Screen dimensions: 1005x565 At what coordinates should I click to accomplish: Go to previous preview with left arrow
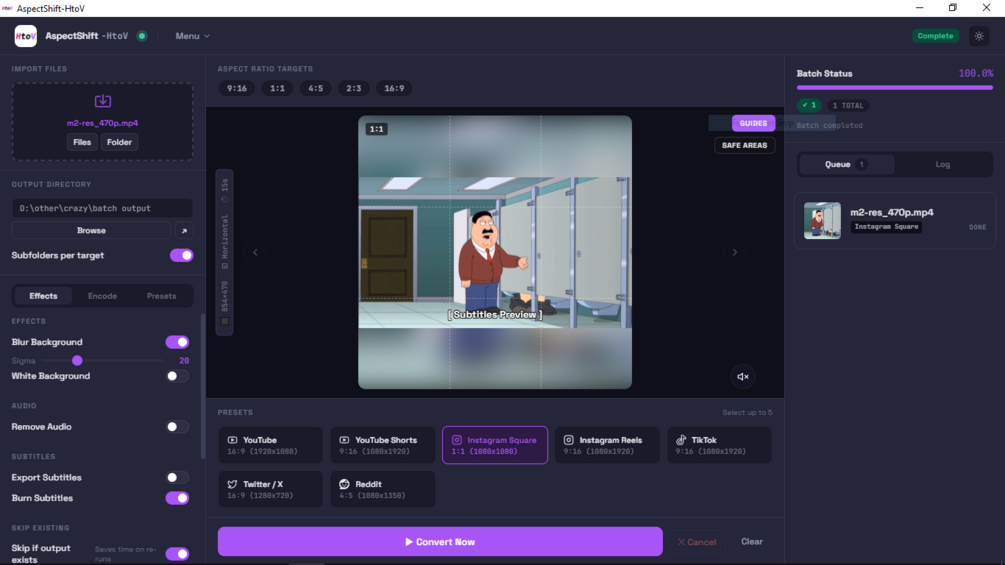pyautogui.click(x=255, y=252)
